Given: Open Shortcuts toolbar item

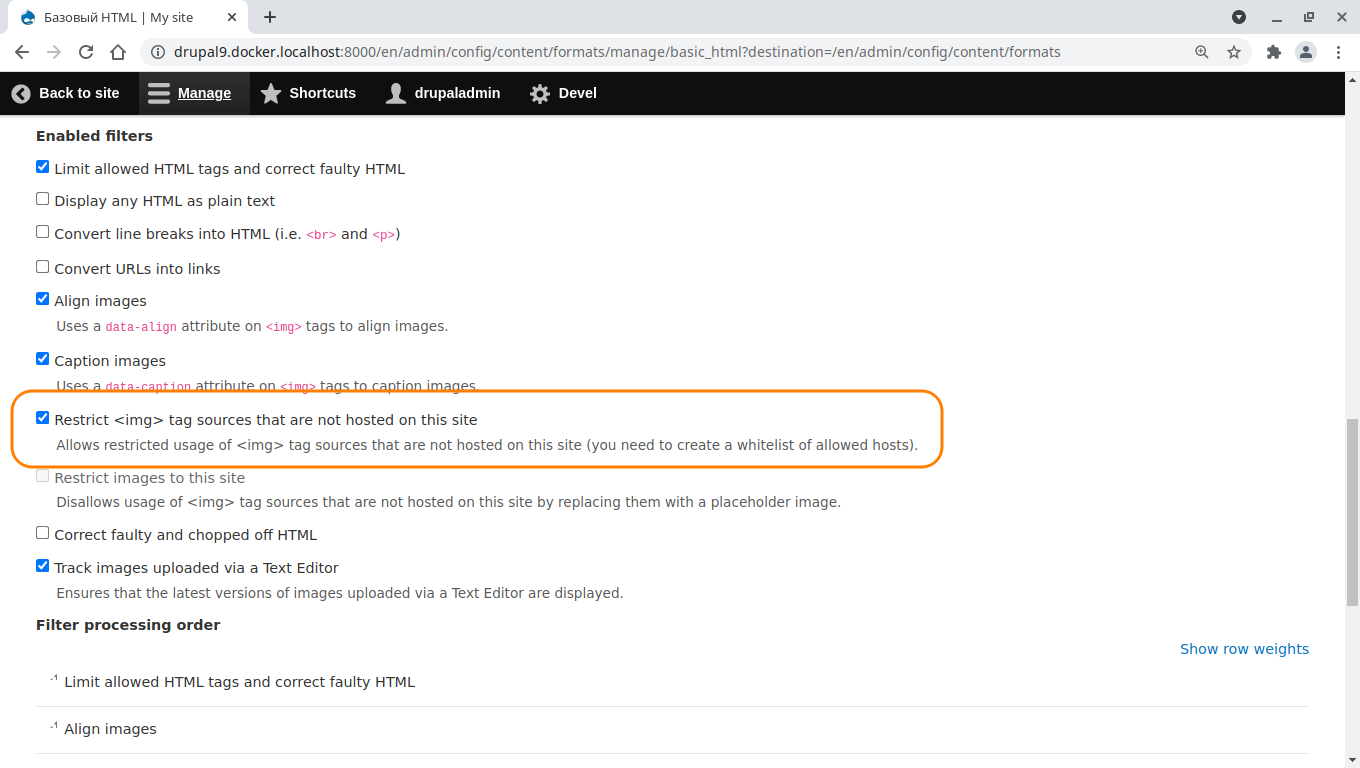Looking at the screenshot, I should click(x=308, y=93).
